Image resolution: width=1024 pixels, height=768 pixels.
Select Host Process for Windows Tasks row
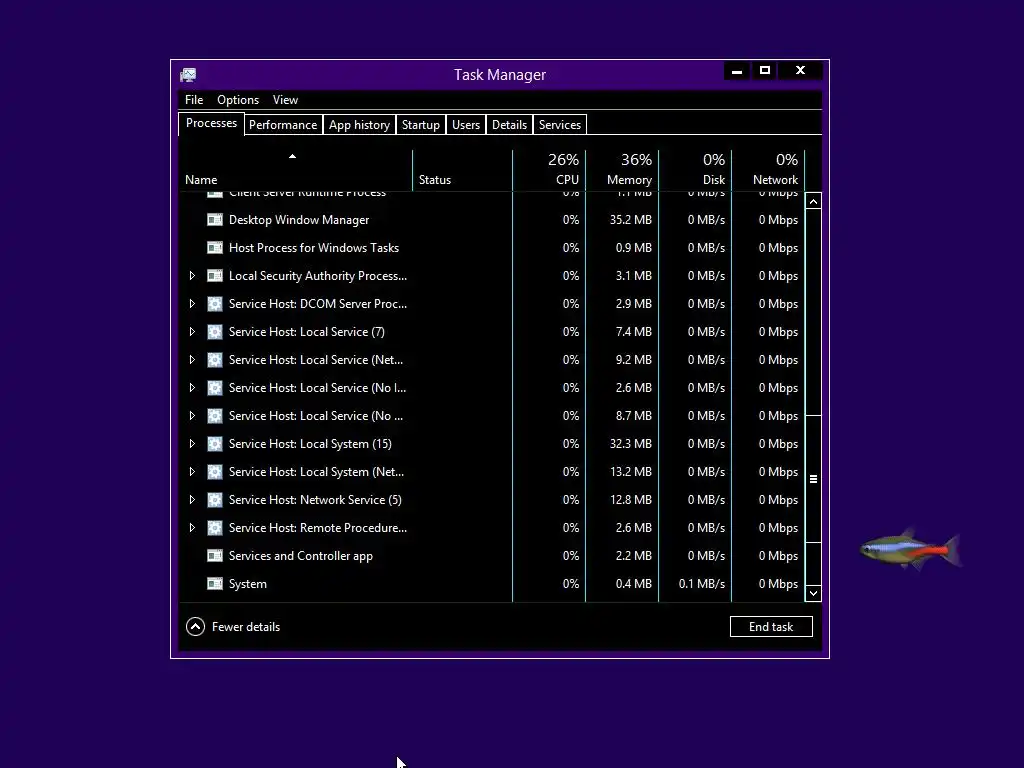(x=492, y=248)
